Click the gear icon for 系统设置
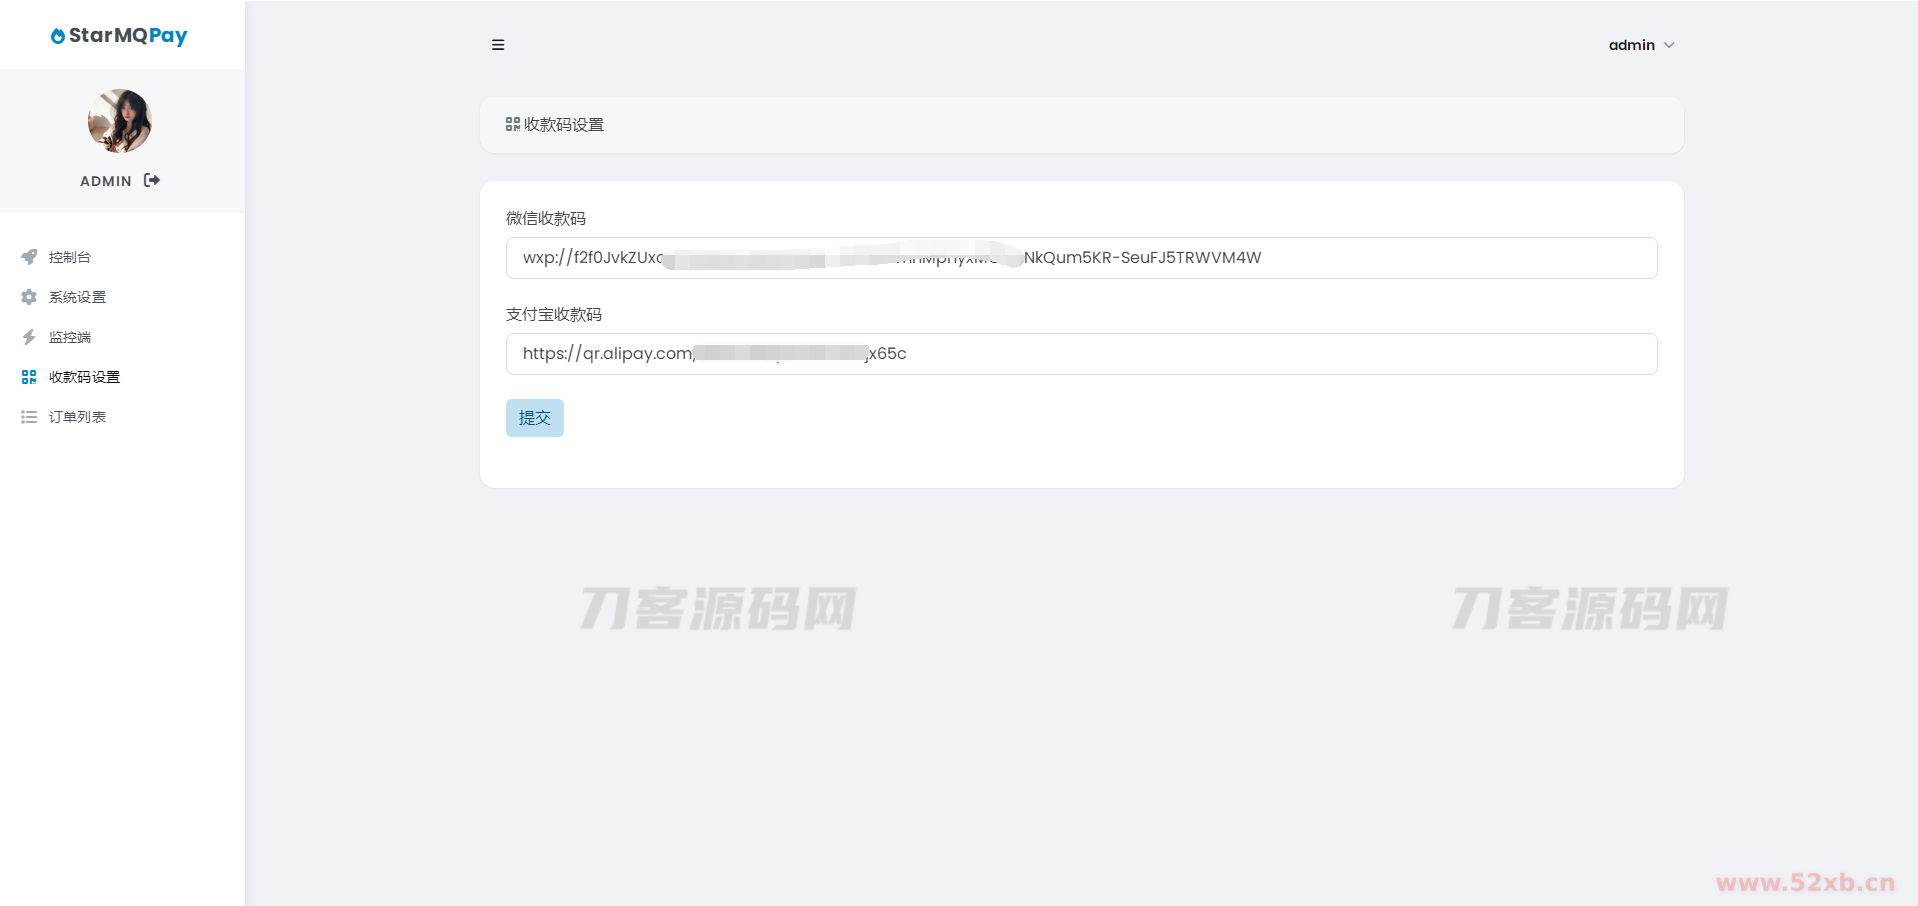Screen dimensions: 1918x906 click(29, 297)
